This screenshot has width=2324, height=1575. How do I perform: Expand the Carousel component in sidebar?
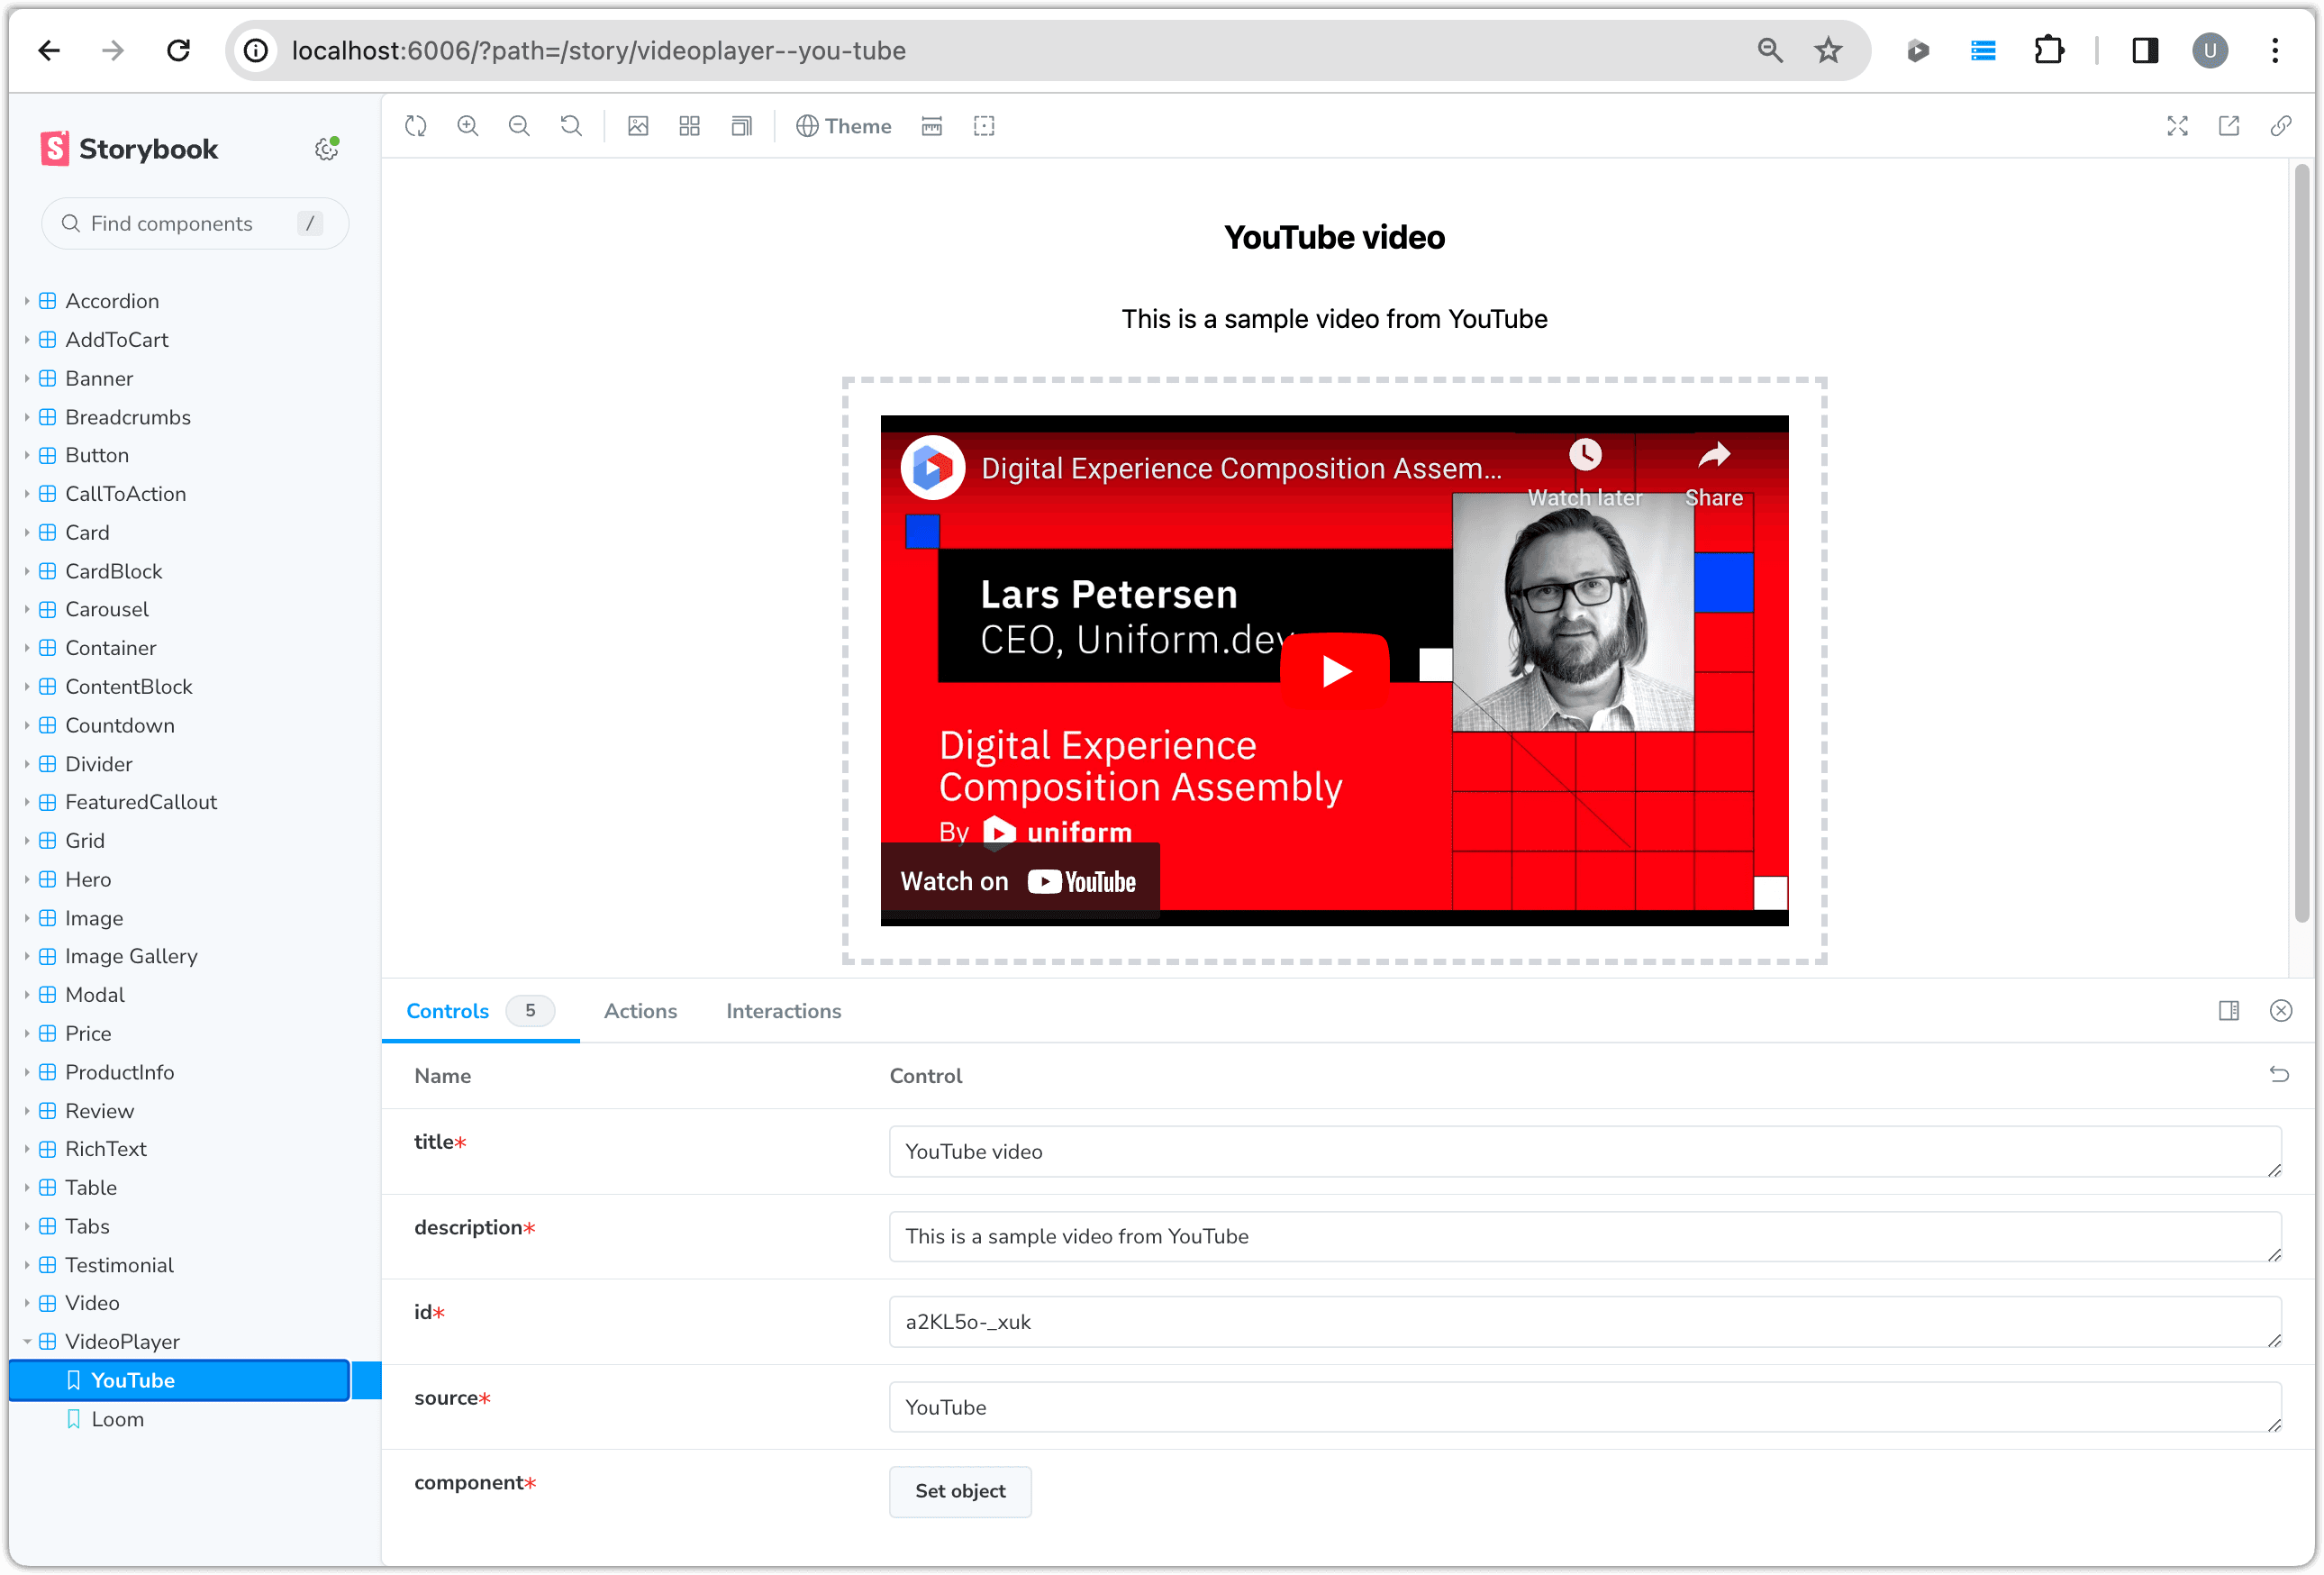(106, 609)
